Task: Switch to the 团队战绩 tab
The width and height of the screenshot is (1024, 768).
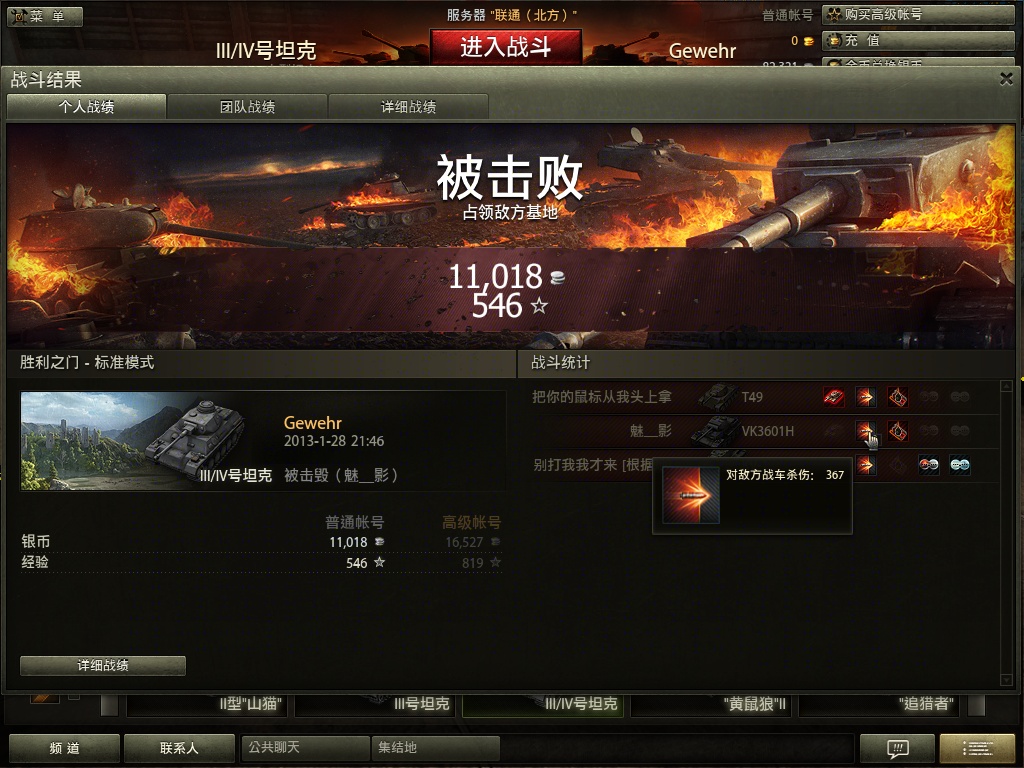Action: (x=247, y=106)
